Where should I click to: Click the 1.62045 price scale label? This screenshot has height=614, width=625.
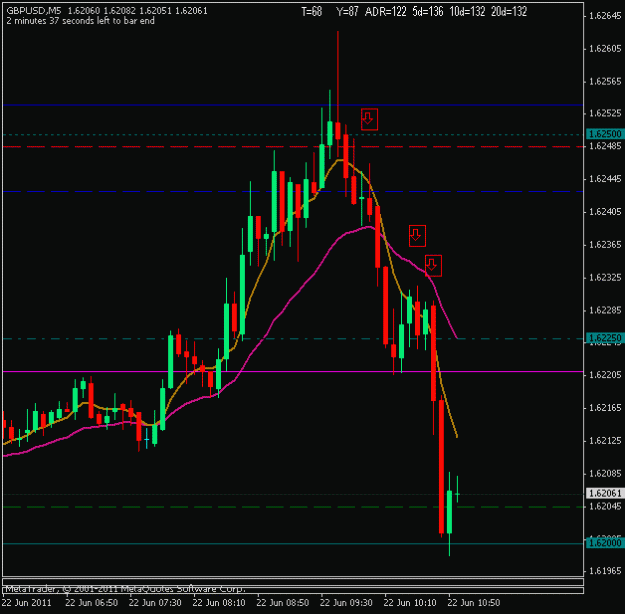coord(605,506)
